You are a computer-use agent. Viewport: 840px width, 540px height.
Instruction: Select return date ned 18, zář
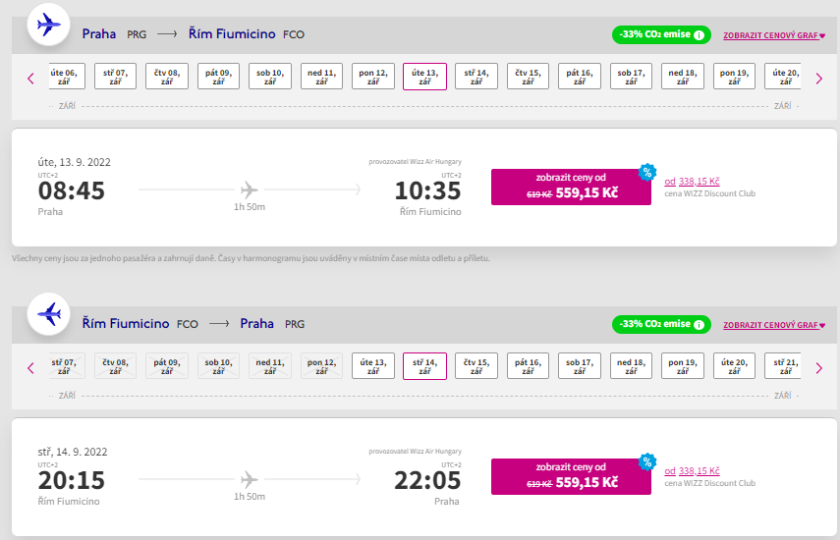pyautogui.click(x=631, y=366)
